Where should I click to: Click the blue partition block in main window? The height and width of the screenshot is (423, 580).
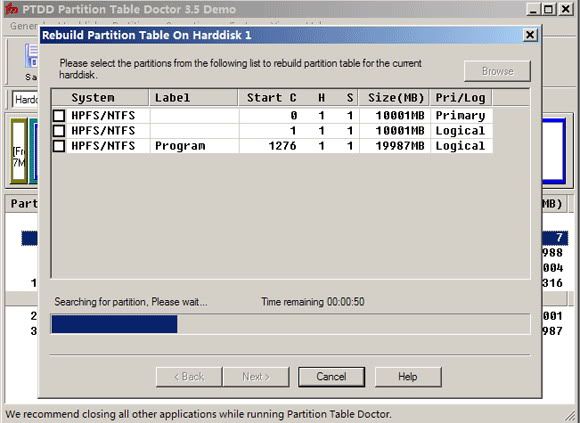pos(554,151)
